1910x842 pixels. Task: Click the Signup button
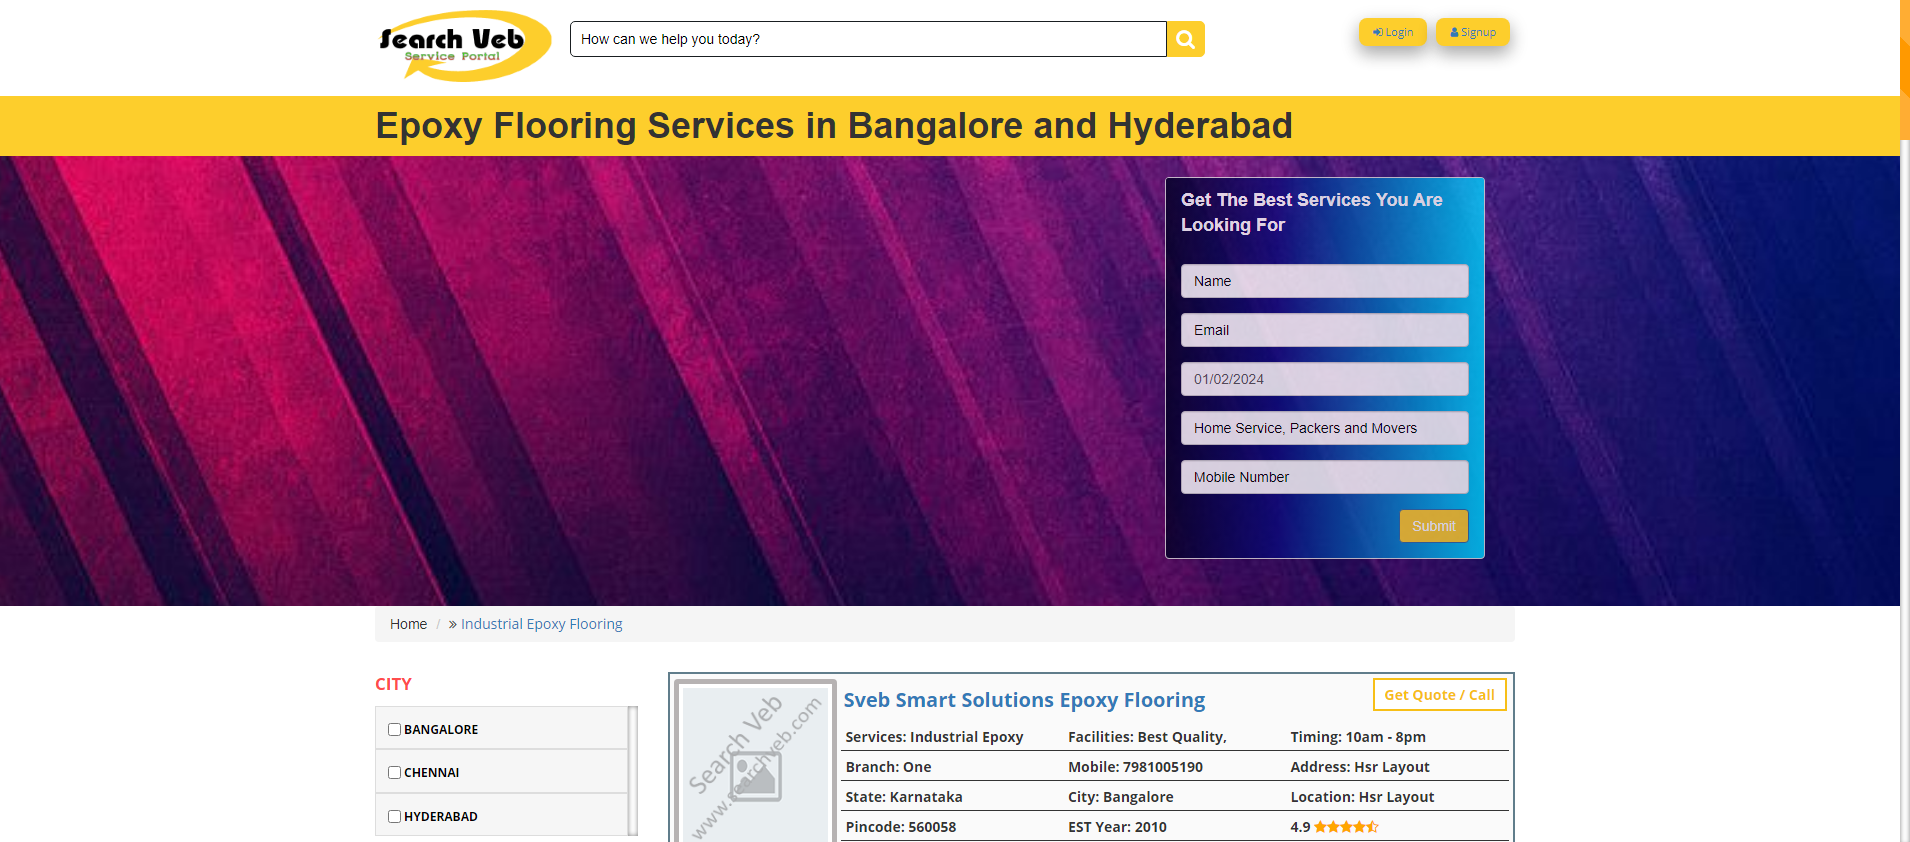(1472, 32)
